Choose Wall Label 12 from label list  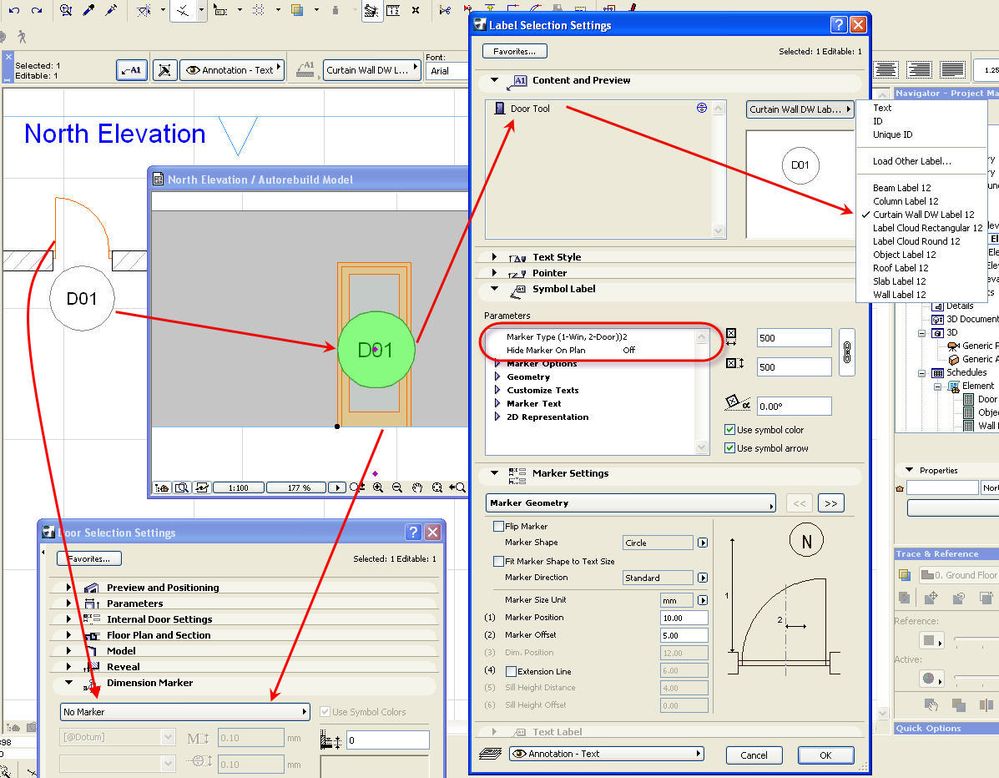[x=899, y=294]
